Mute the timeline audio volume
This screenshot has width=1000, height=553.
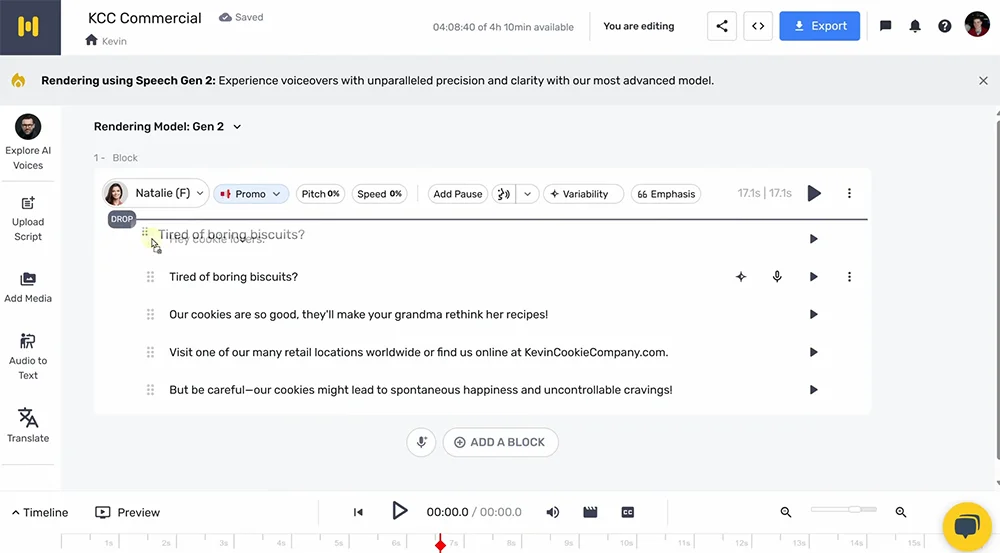coord(553,512)
